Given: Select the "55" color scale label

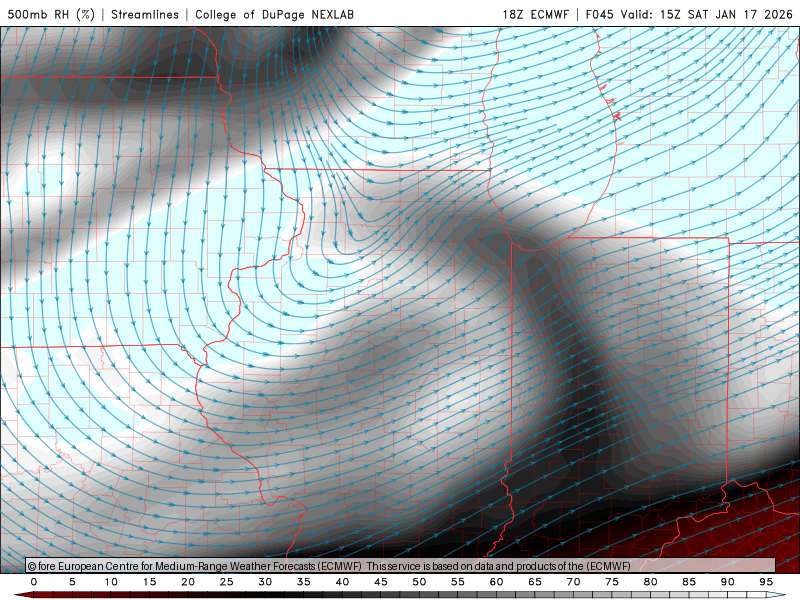Looking at the screenshot, I should 458,582.
